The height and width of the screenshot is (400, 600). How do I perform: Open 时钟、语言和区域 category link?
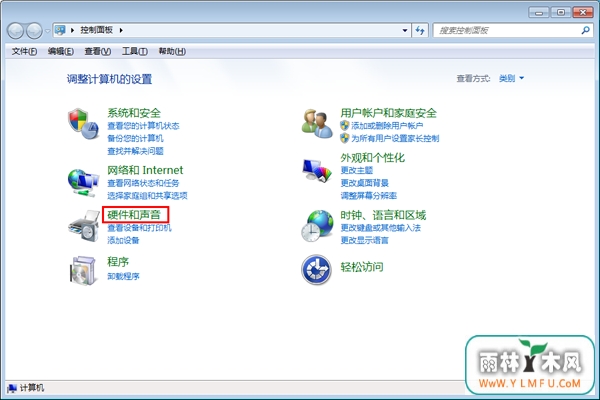click(x=383, y=215)
